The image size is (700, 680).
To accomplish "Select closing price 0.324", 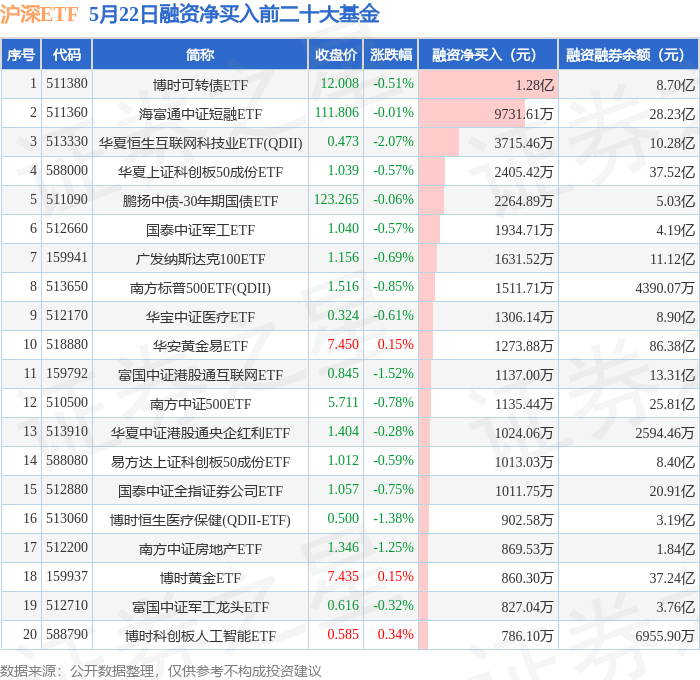I will pyautogui.click(x=343, y=316).
